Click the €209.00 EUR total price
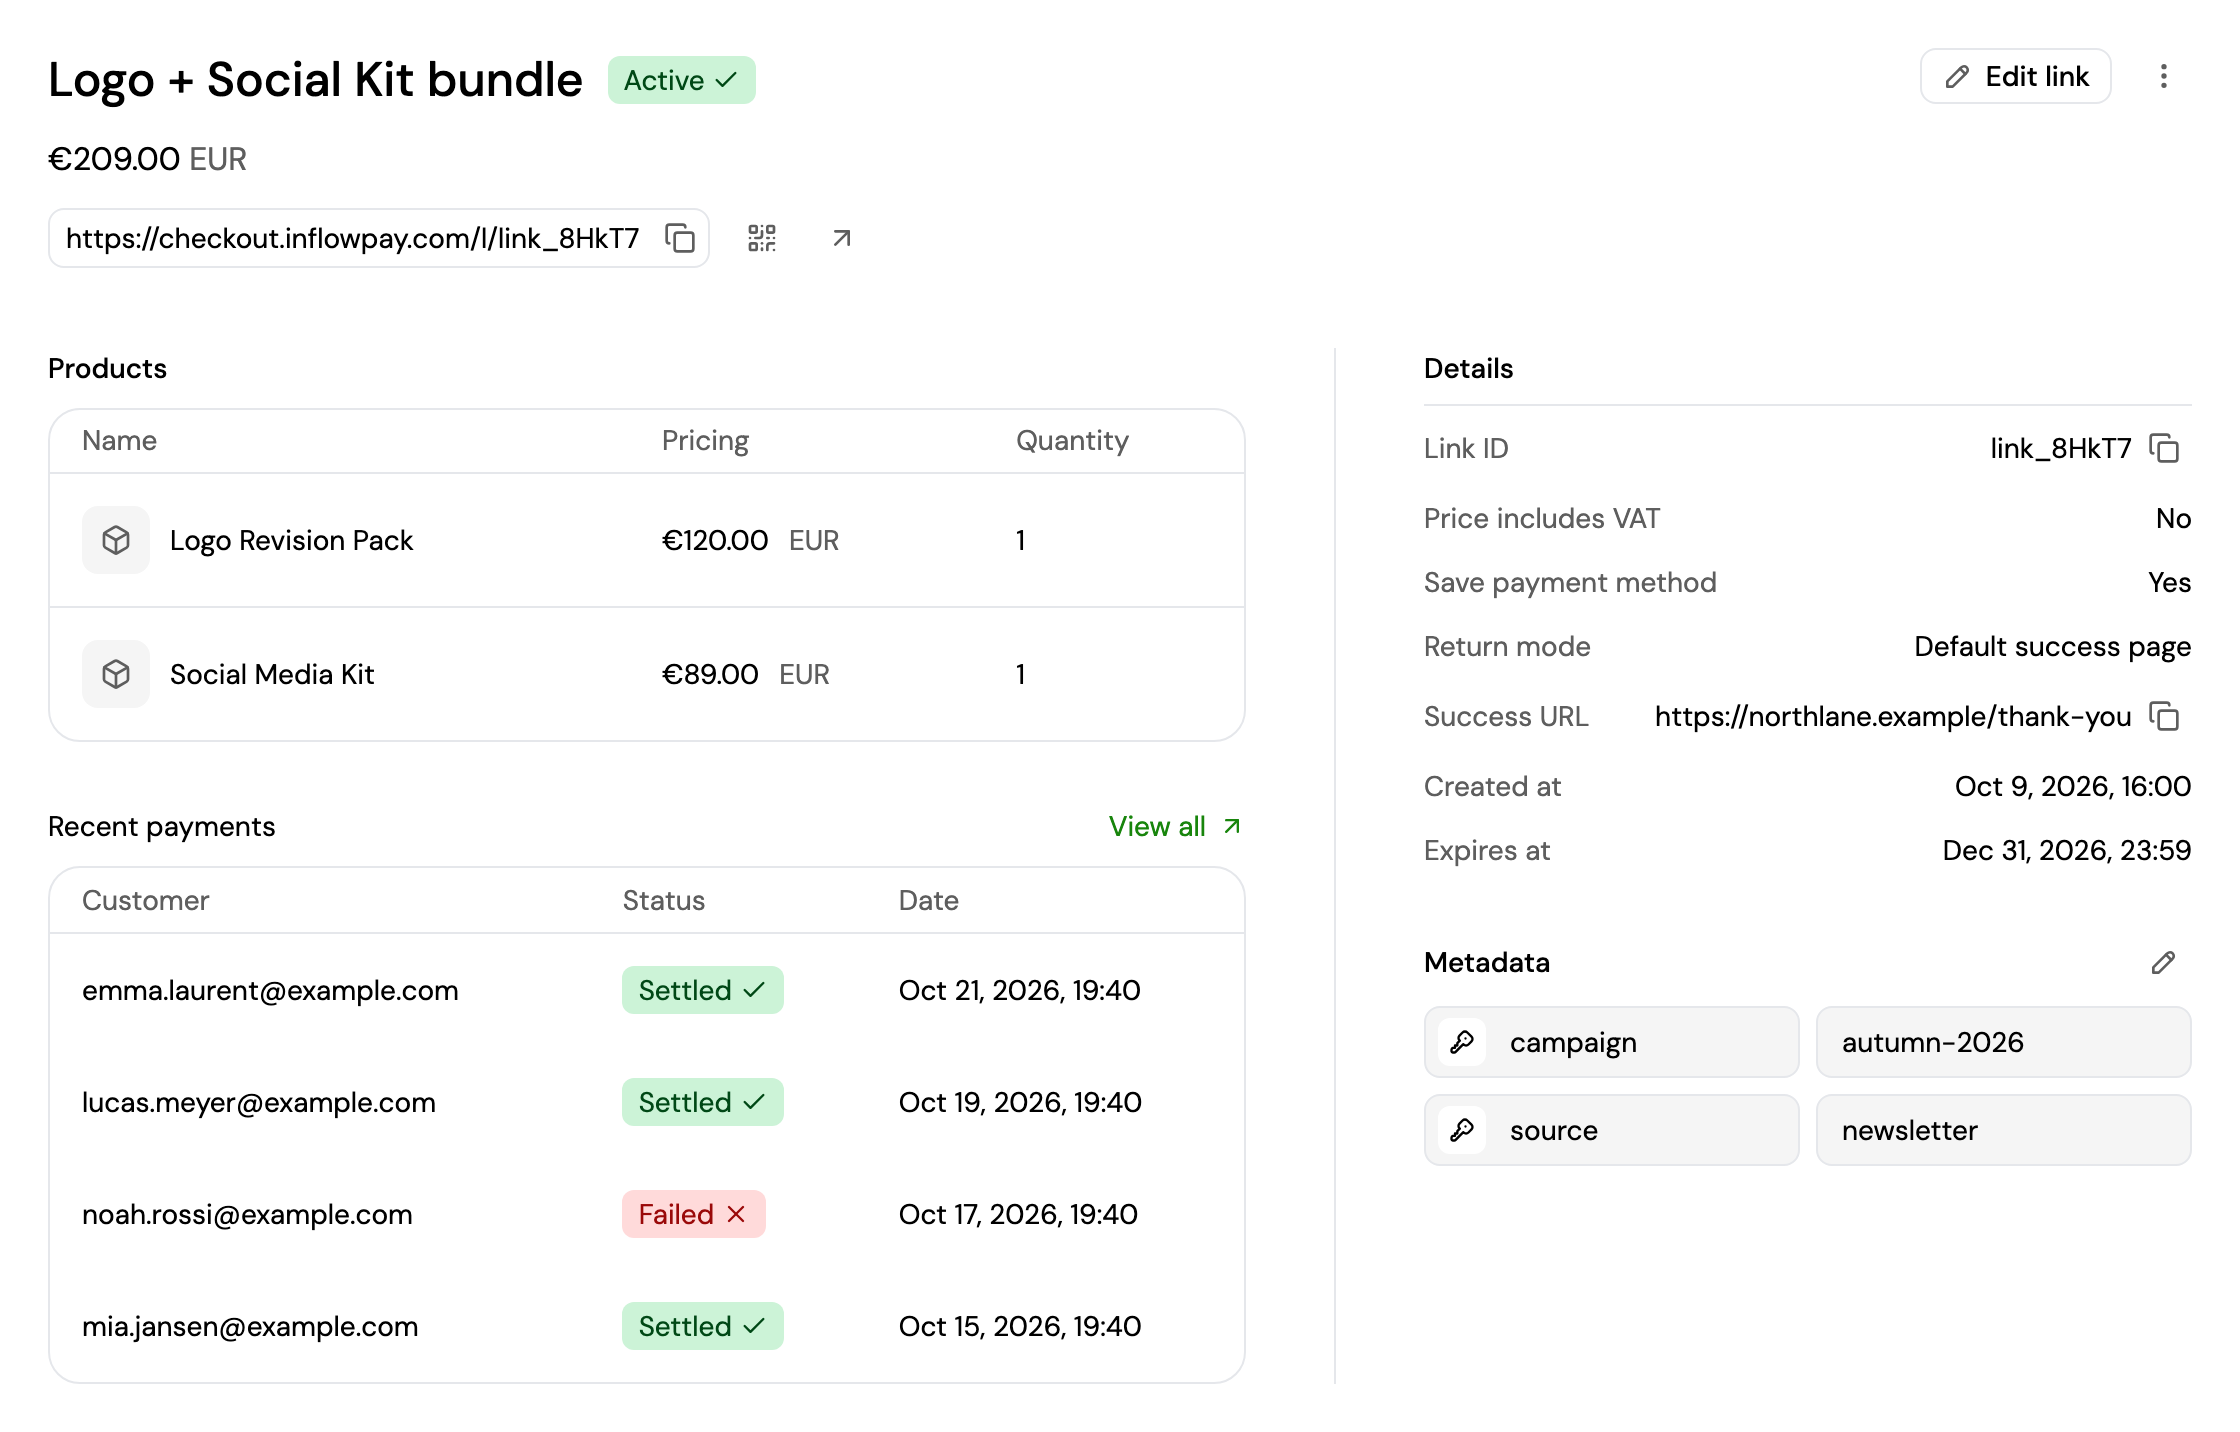This screenshot has width=2240, height=1432. tap(147, 158)
